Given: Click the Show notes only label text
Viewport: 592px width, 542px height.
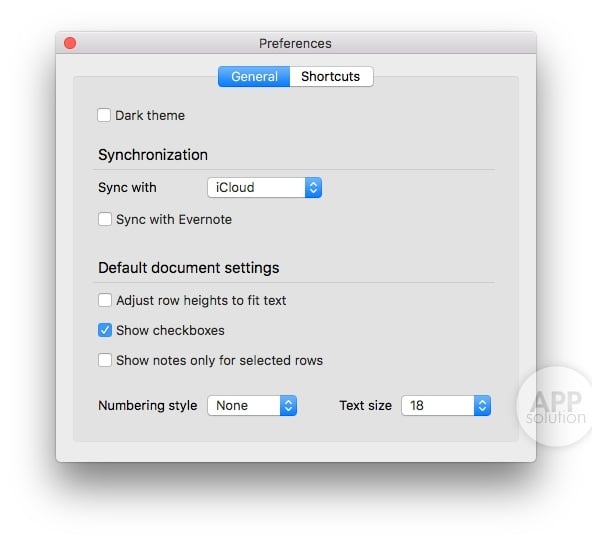Looking at the screenshot, I should pos(220,360).
